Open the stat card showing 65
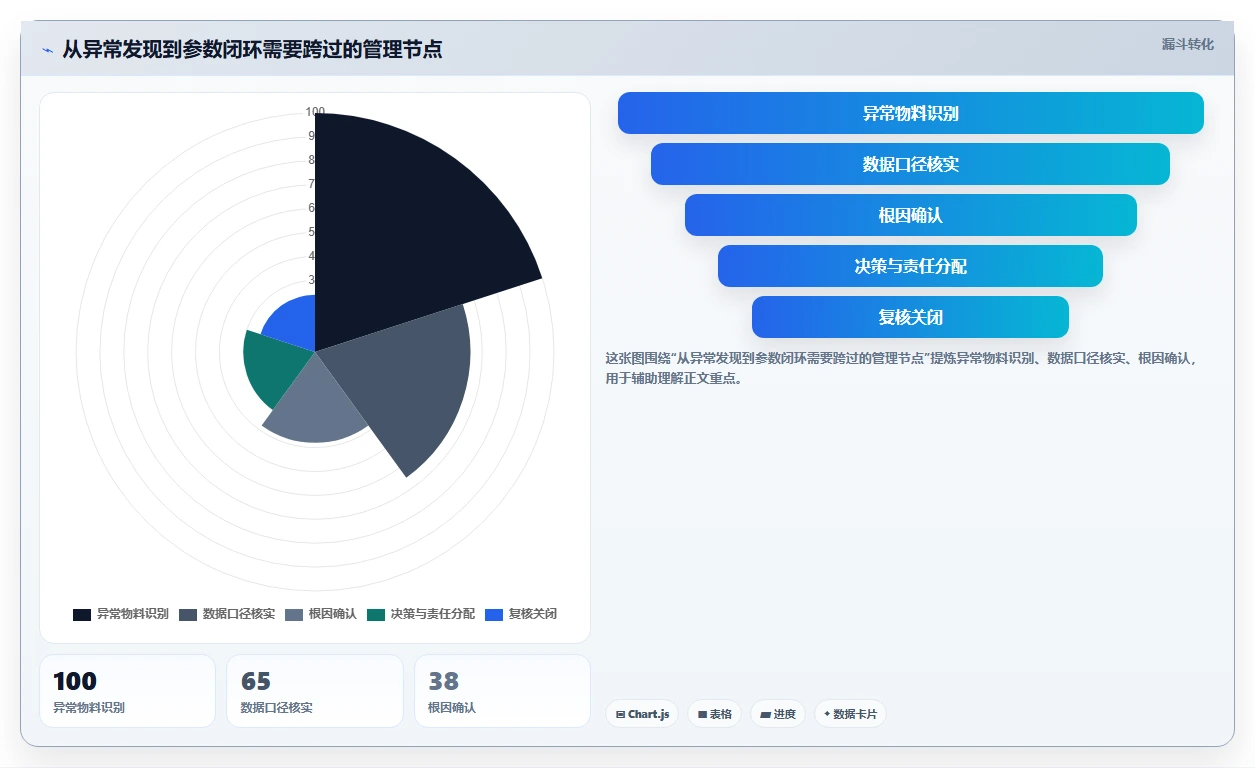This screenshot has width=1255, height=768. tap(315, 691)
